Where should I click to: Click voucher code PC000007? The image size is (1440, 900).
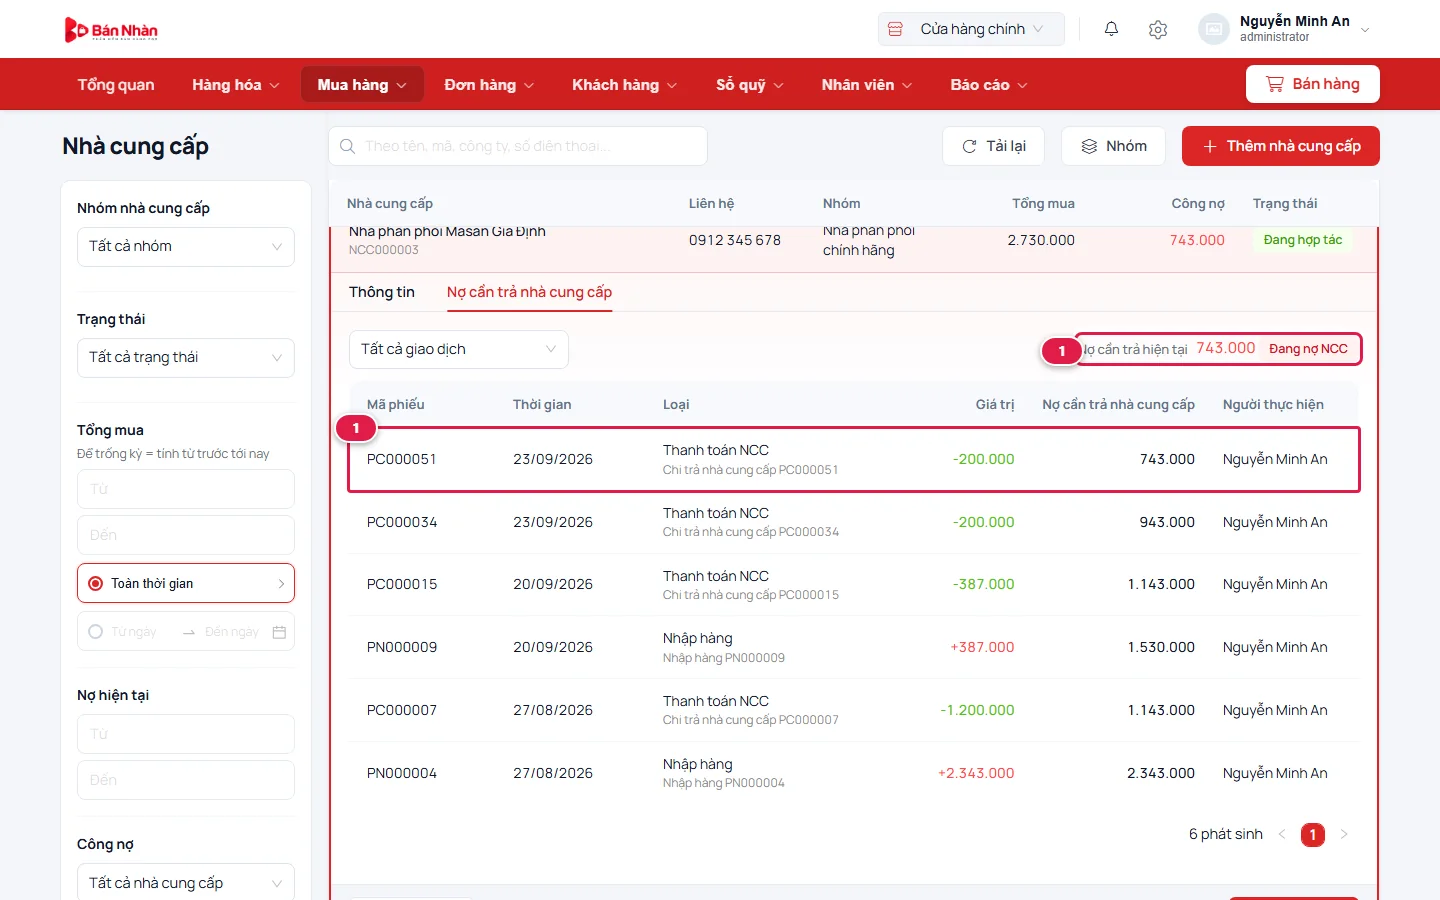point(402,710)
